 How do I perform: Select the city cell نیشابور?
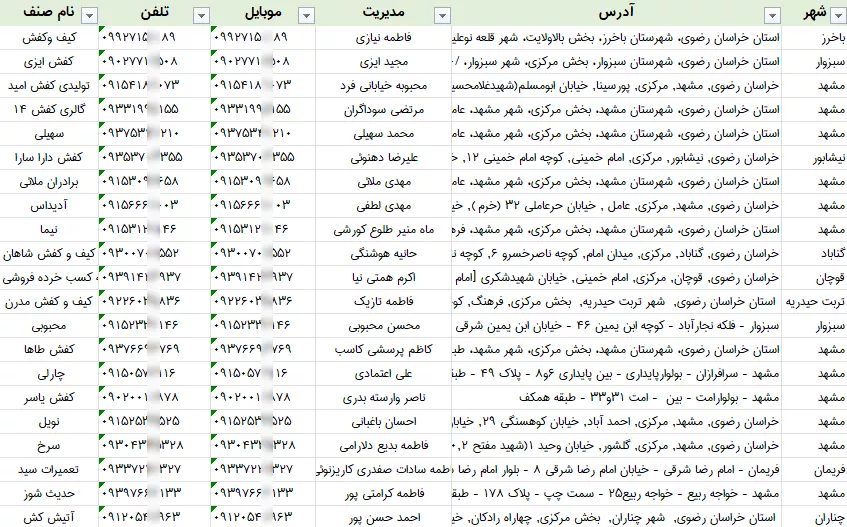coord(815,158)
